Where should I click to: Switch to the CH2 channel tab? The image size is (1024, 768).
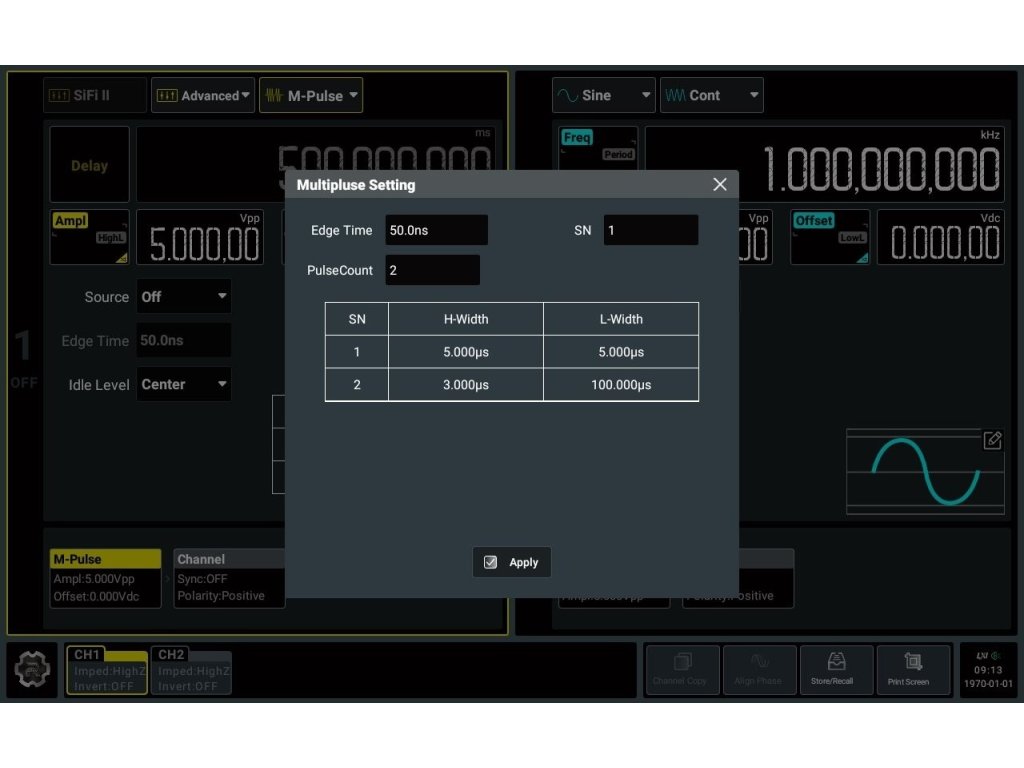(191, 670)
